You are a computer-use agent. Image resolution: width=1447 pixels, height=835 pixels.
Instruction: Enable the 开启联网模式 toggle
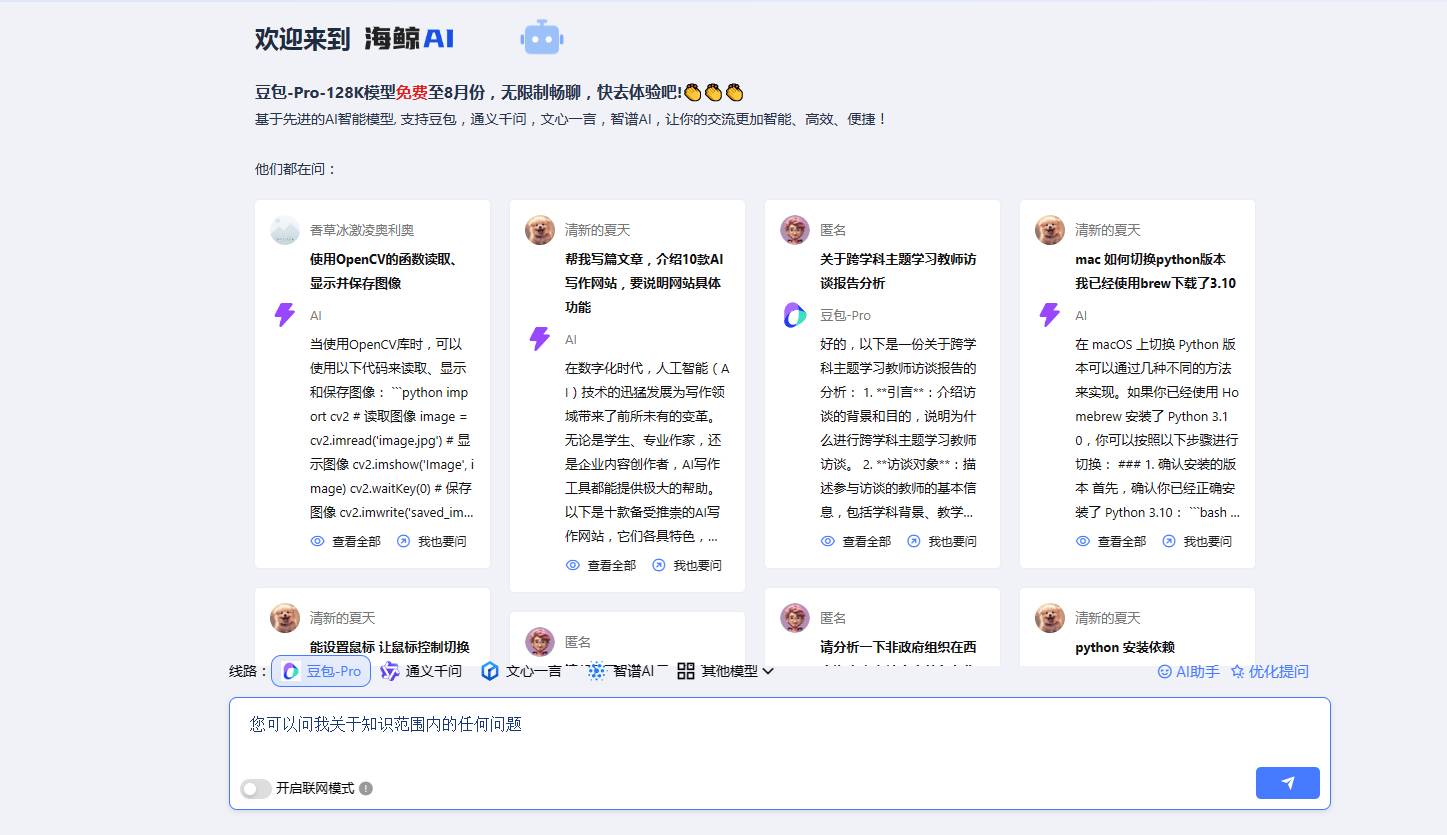[256, 788]
